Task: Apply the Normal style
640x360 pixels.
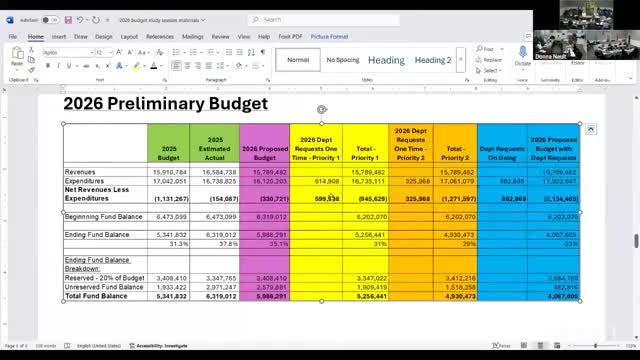Action: (298, 60)
